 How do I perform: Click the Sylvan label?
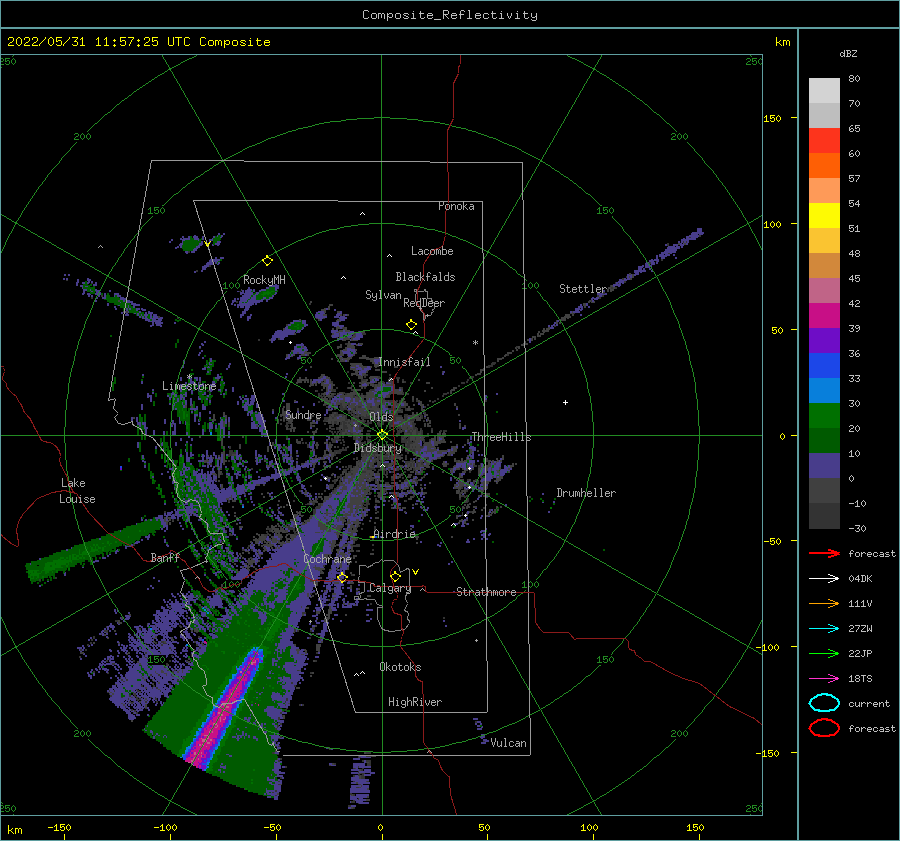[383, 295]
